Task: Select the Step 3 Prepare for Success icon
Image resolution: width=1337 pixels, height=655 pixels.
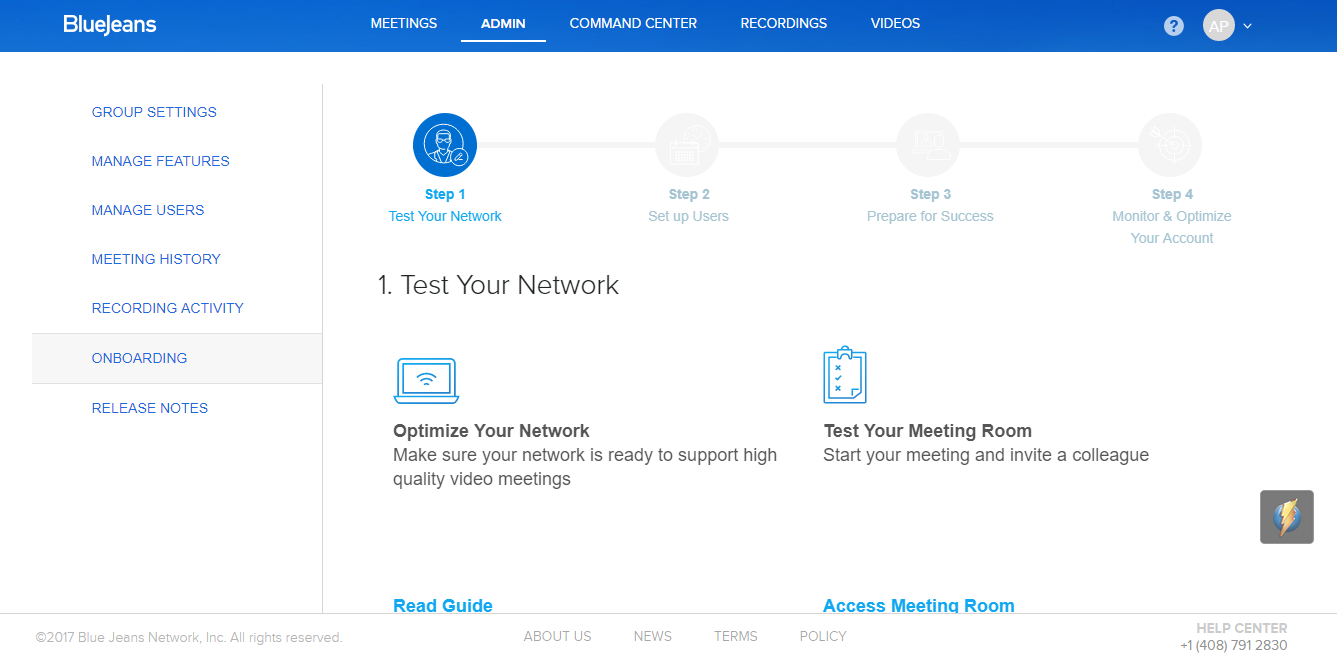Action: coord(928,145)
